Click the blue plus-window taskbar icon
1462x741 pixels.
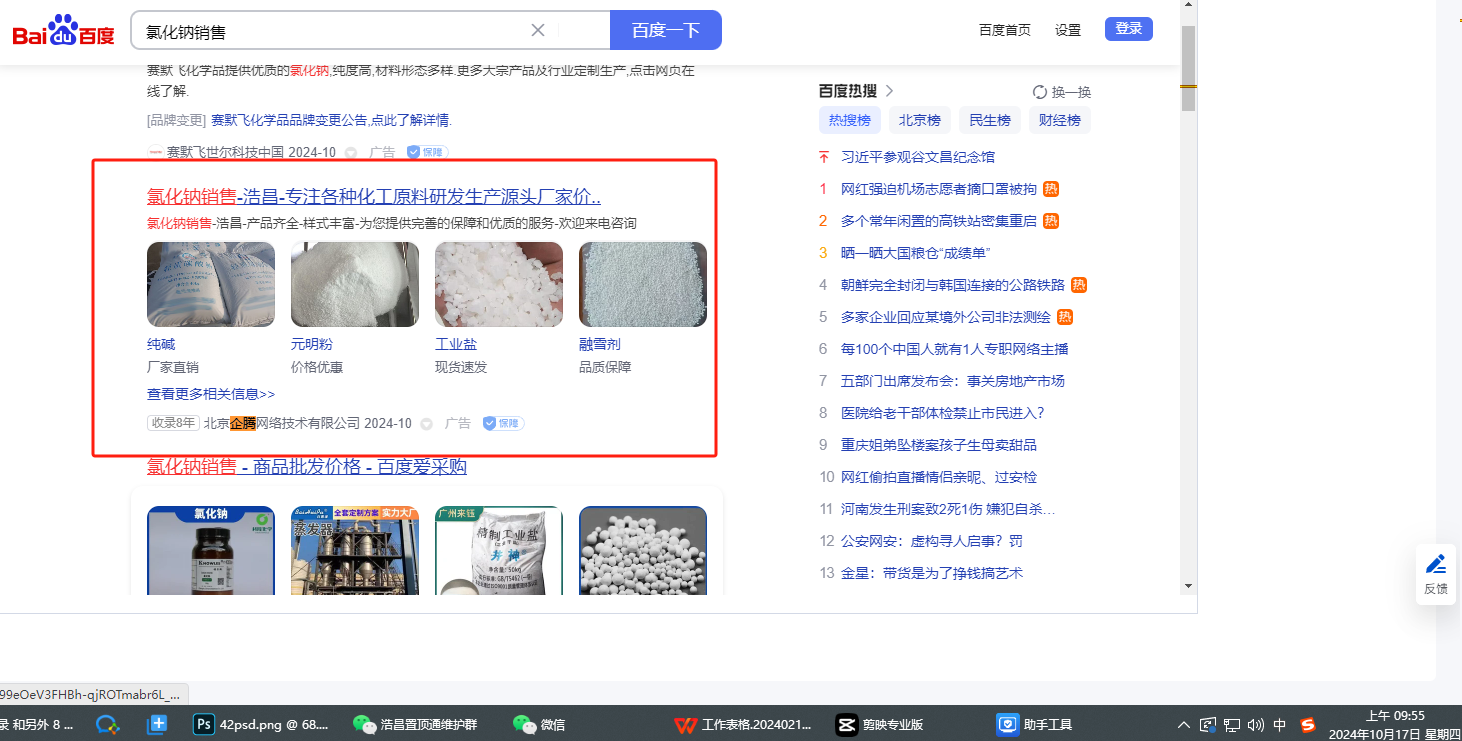157,725
